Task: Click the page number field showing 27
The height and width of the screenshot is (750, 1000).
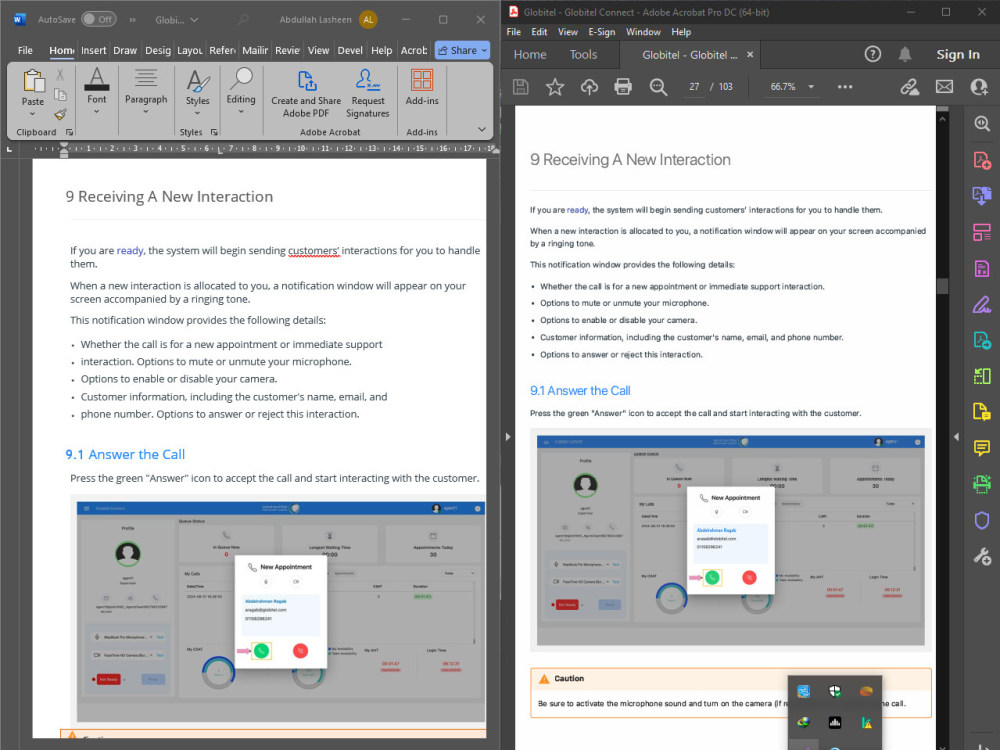Action: (694, 87)
